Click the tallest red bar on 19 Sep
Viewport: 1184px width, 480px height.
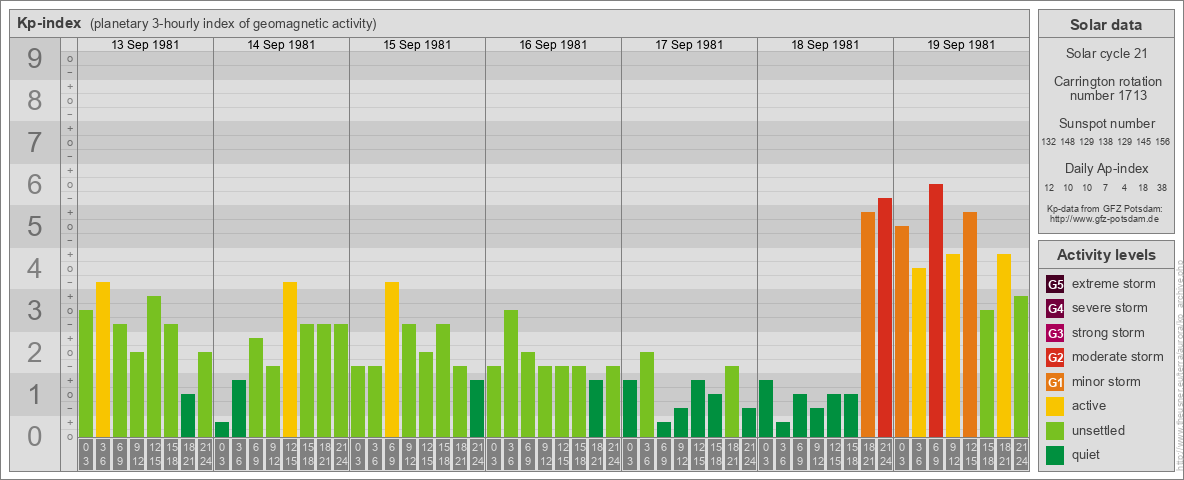tap(936, 309)
